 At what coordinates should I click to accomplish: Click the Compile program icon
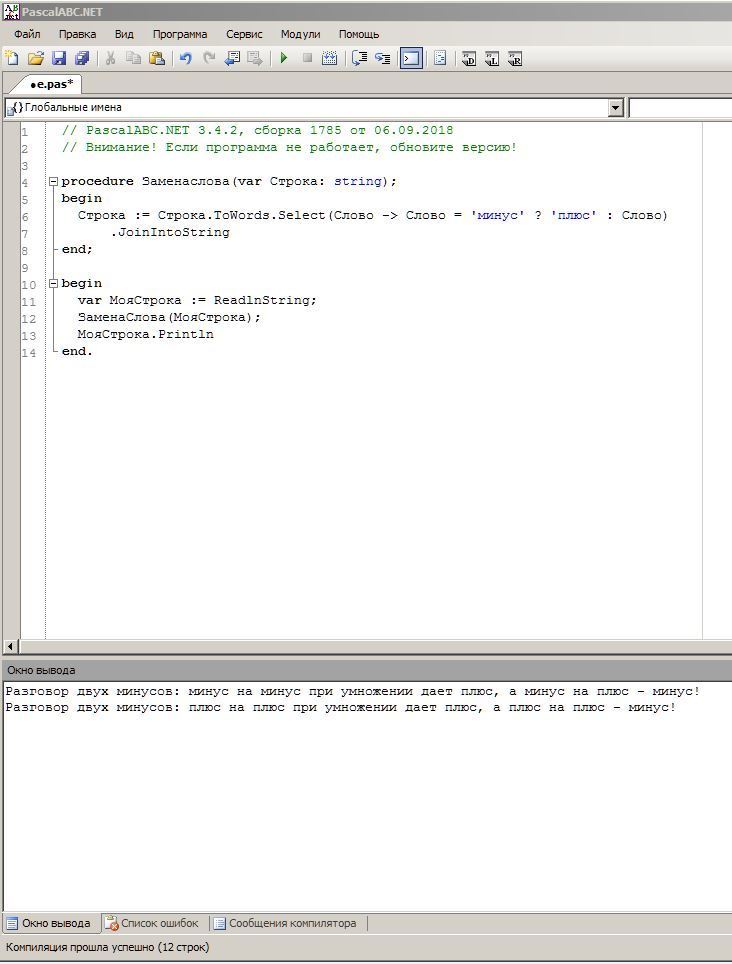tap(330, 58)
